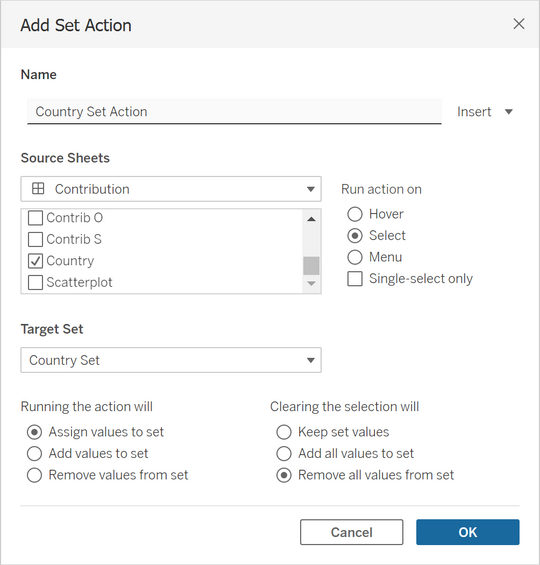This screenshot has width=540, height=565.
Task: Select the Hover radio button
Action: pyautogui.click(x=355, y=214)
